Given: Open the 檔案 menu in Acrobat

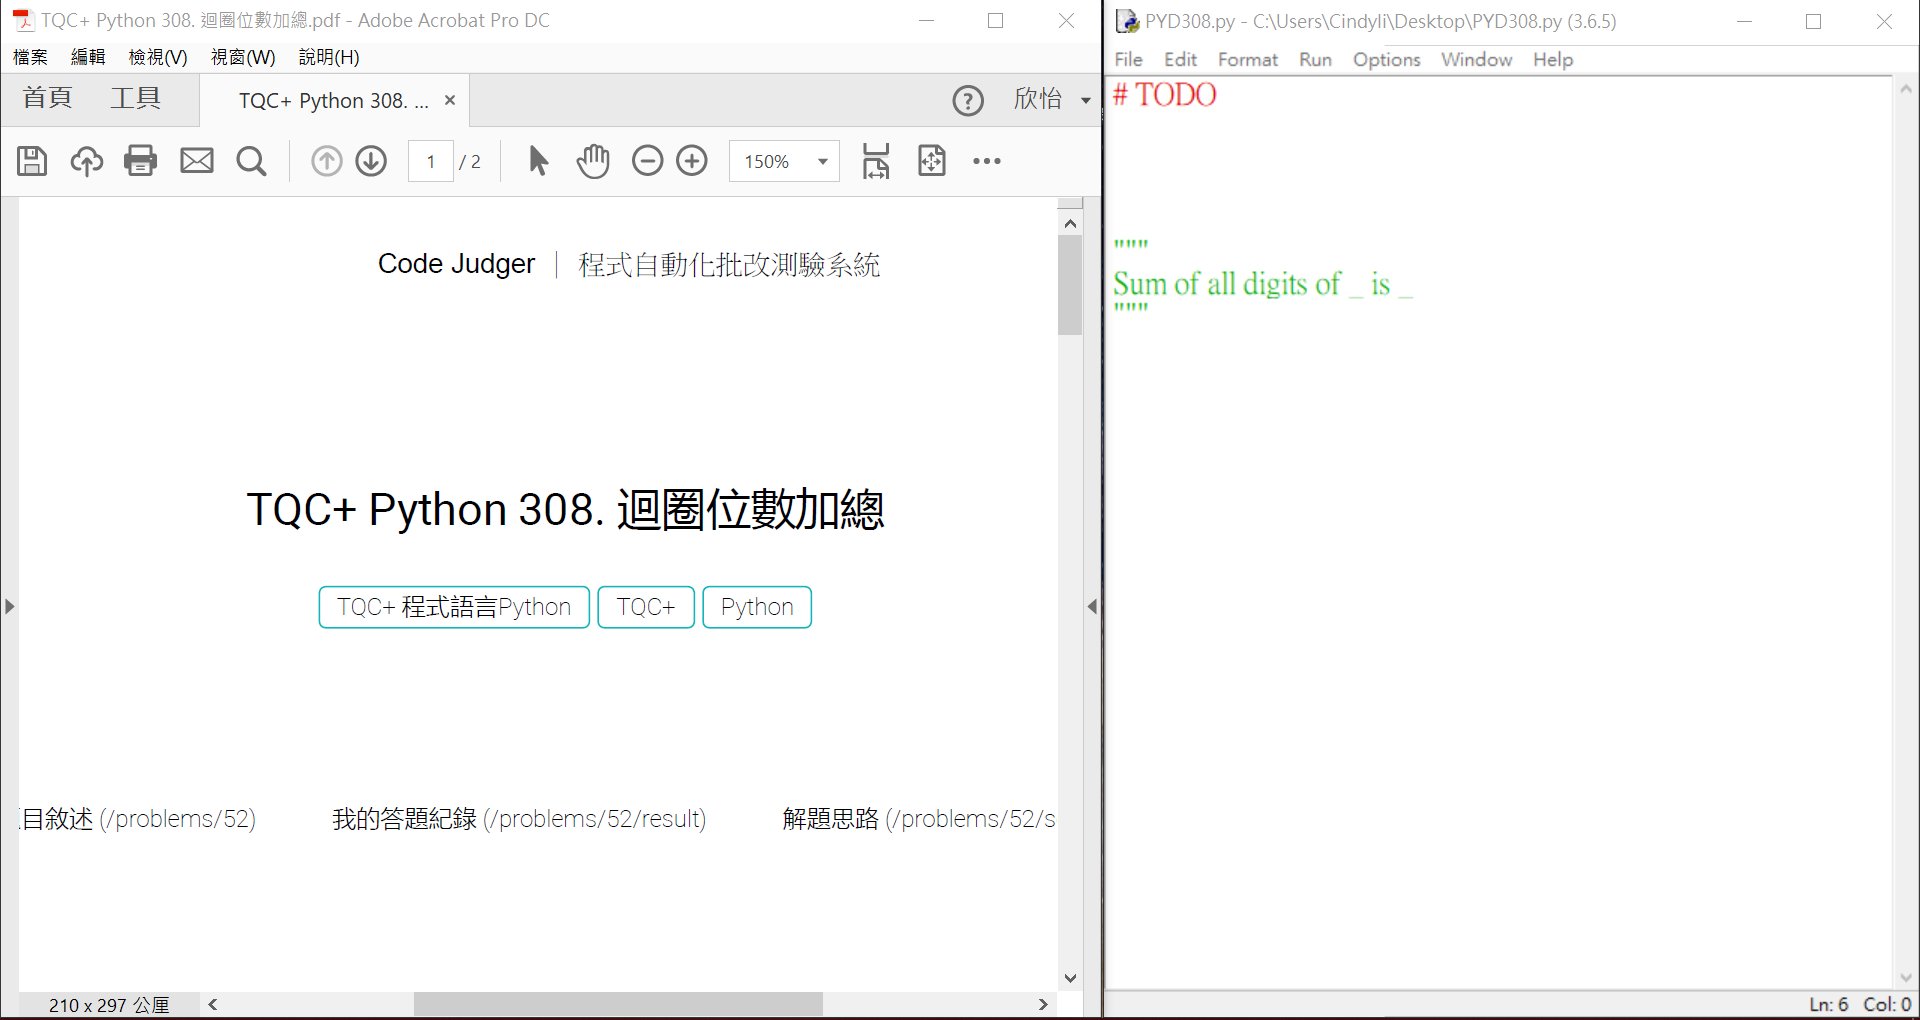Looking at the screenshot, I should (30, 57).
